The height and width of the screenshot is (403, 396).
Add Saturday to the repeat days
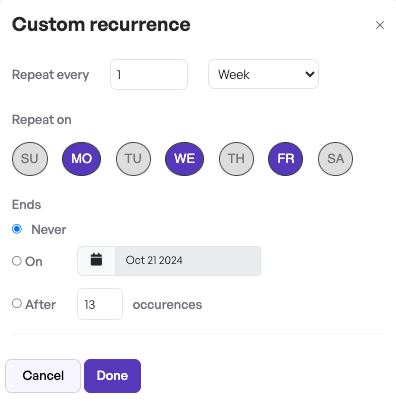point(335,159)
